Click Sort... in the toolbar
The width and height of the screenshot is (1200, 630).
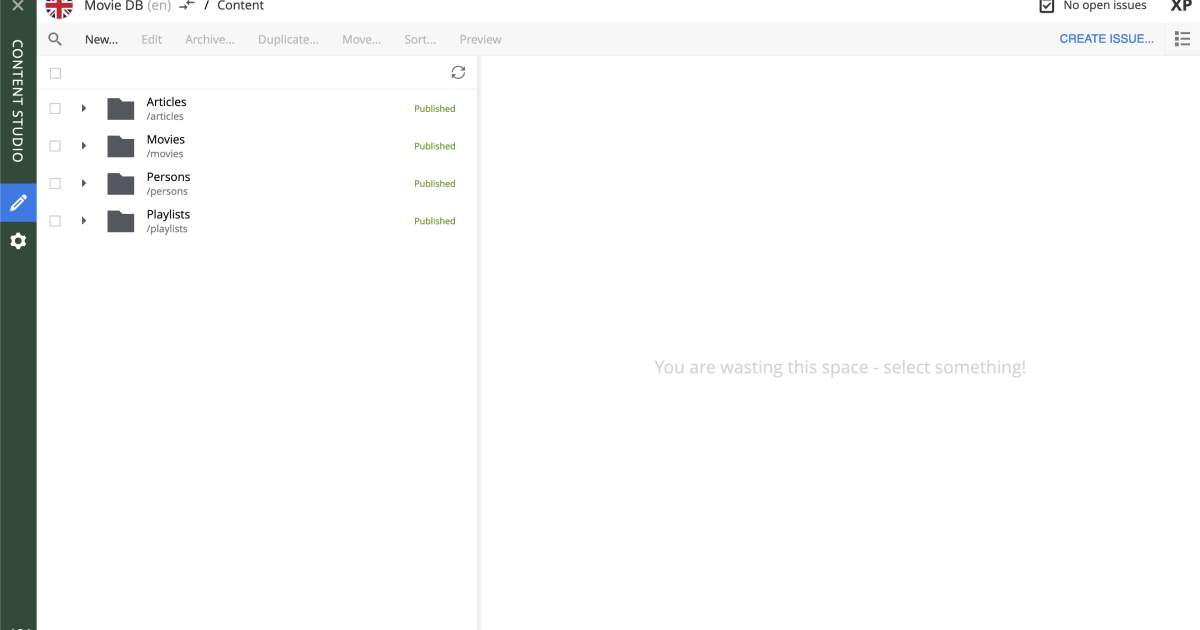click(419, 39)
